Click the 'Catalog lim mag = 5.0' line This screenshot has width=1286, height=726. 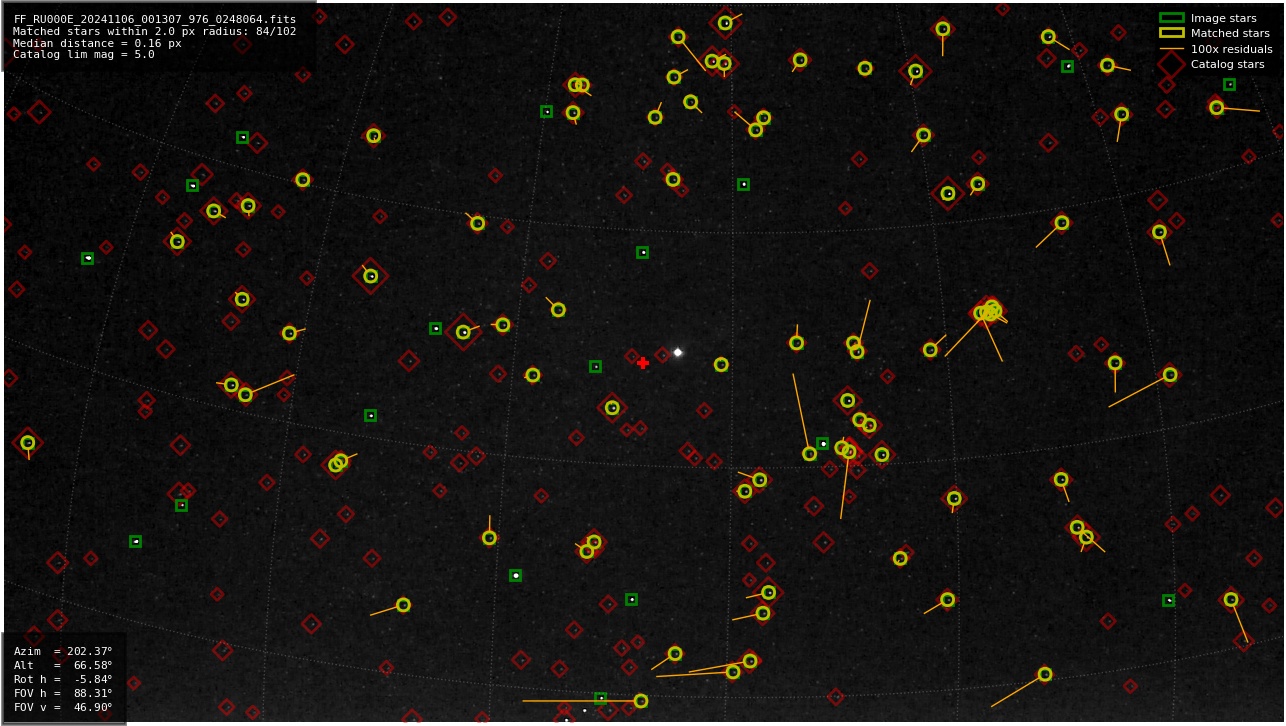pos(84,55)
